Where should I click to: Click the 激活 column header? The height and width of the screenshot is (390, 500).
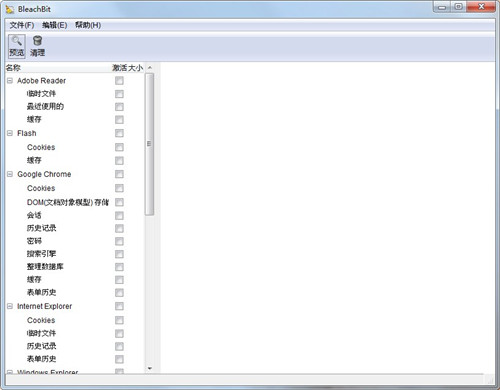coord(120,68)
